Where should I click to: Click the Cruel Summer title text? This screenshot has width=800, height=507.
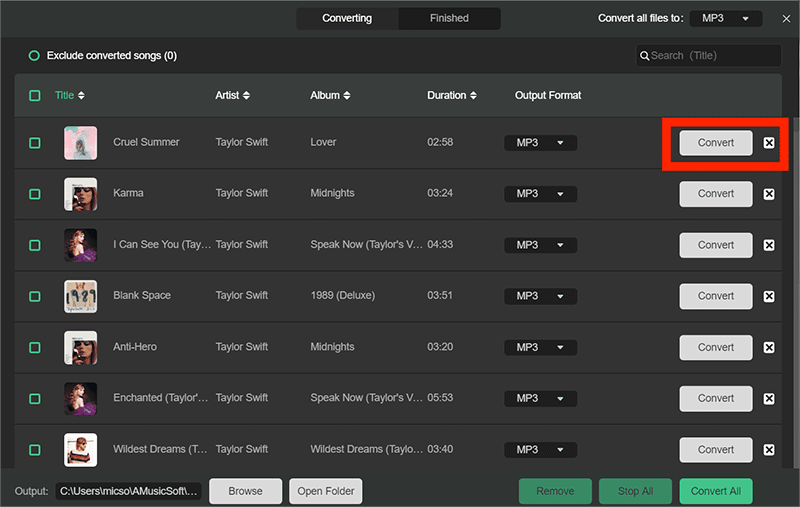(146, 142)
